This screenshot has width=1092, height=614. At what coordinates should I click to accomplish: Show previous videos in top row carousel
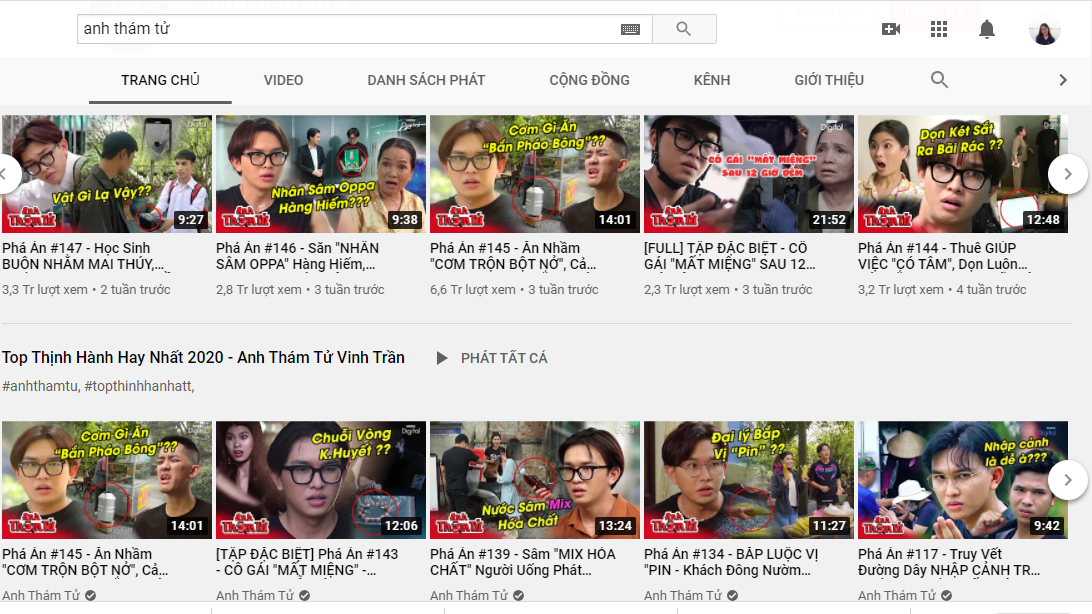tap(6, 174)
